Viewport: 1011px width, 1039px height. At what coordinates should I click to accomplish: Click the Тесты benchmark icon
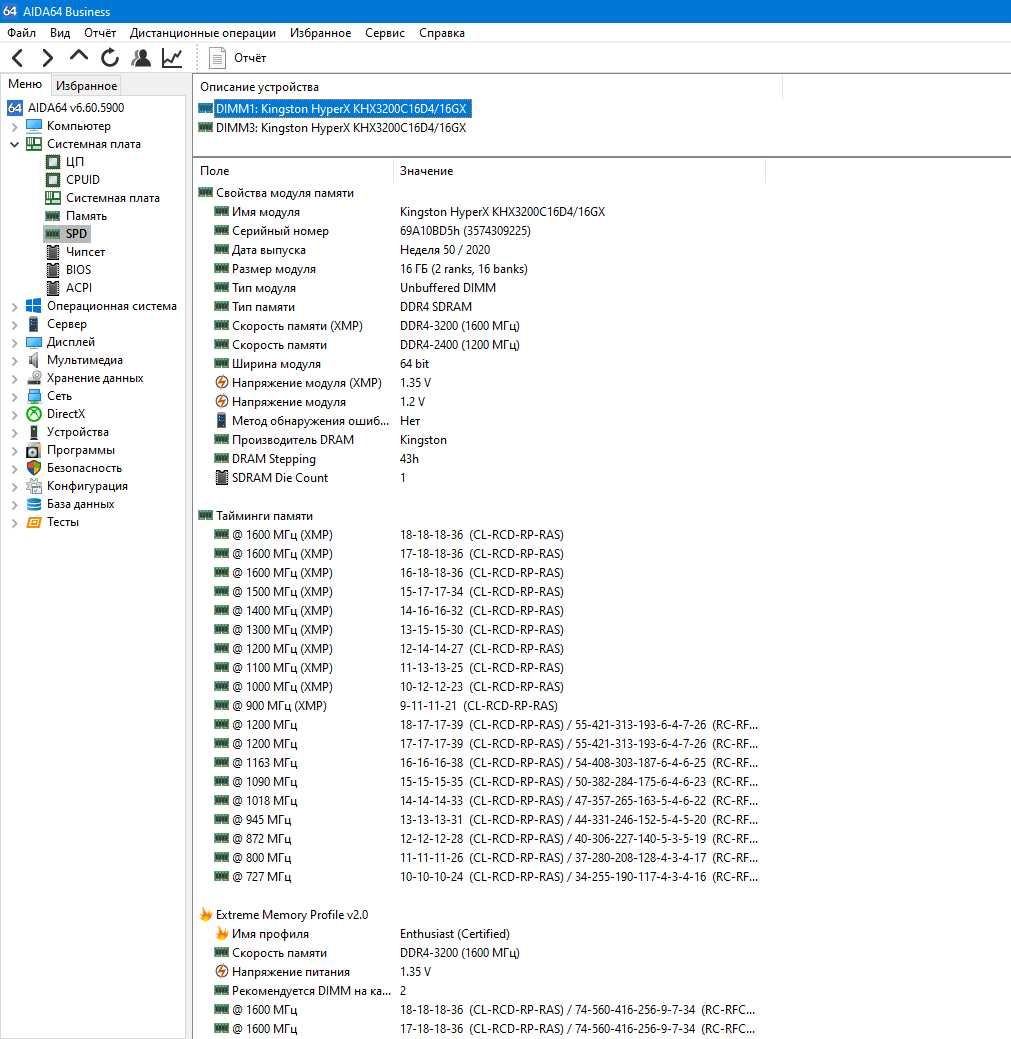[34, 522]
